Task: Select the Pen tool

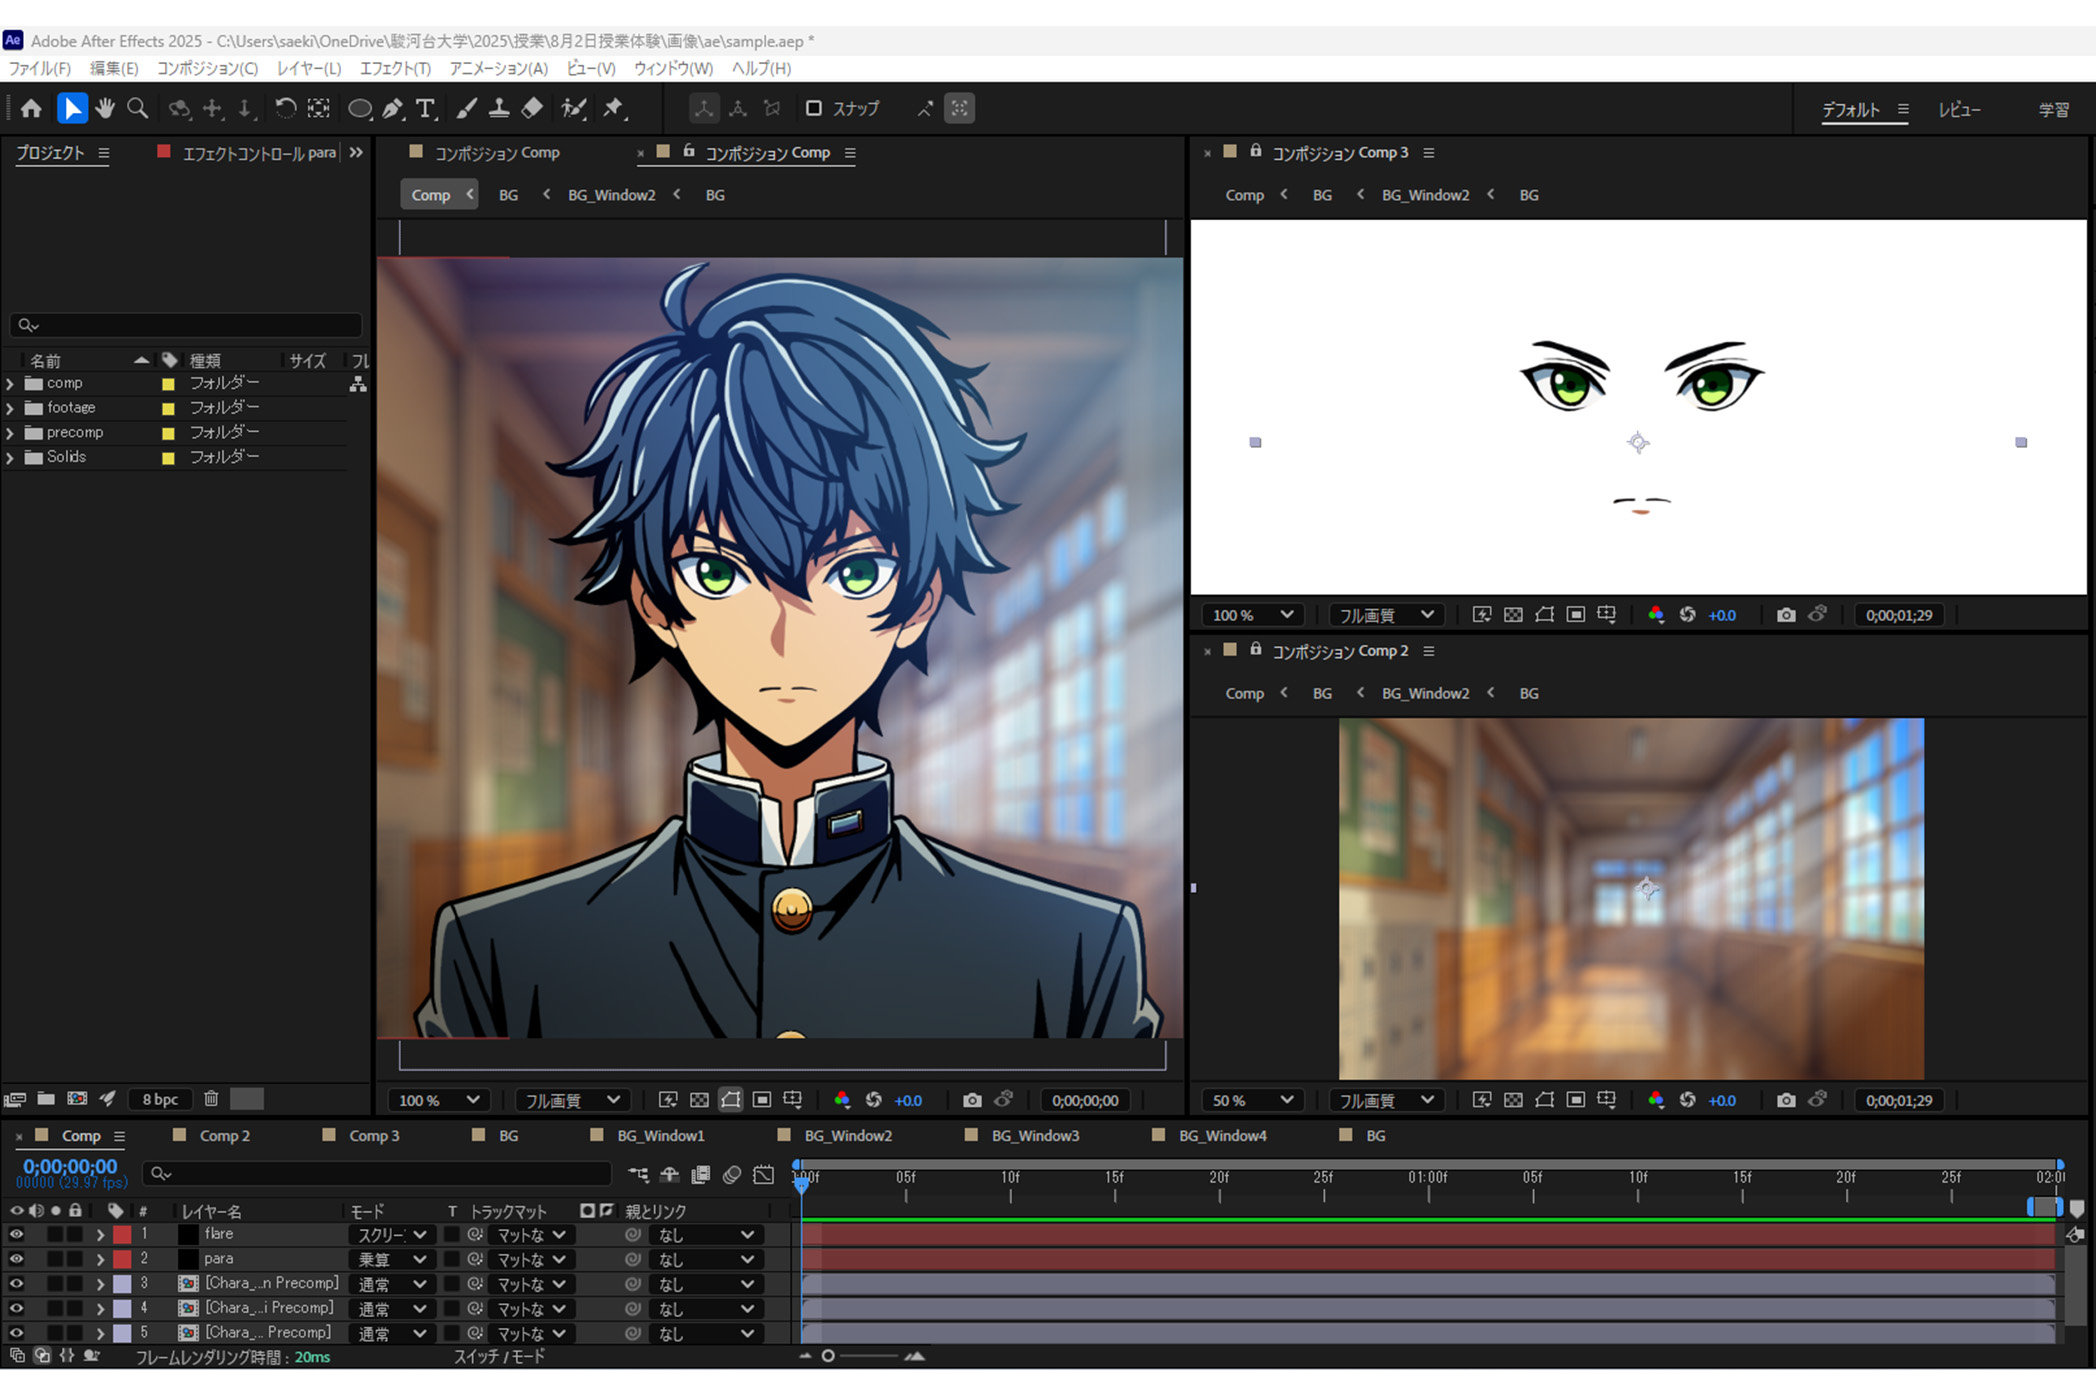Action: pos(393,108)
